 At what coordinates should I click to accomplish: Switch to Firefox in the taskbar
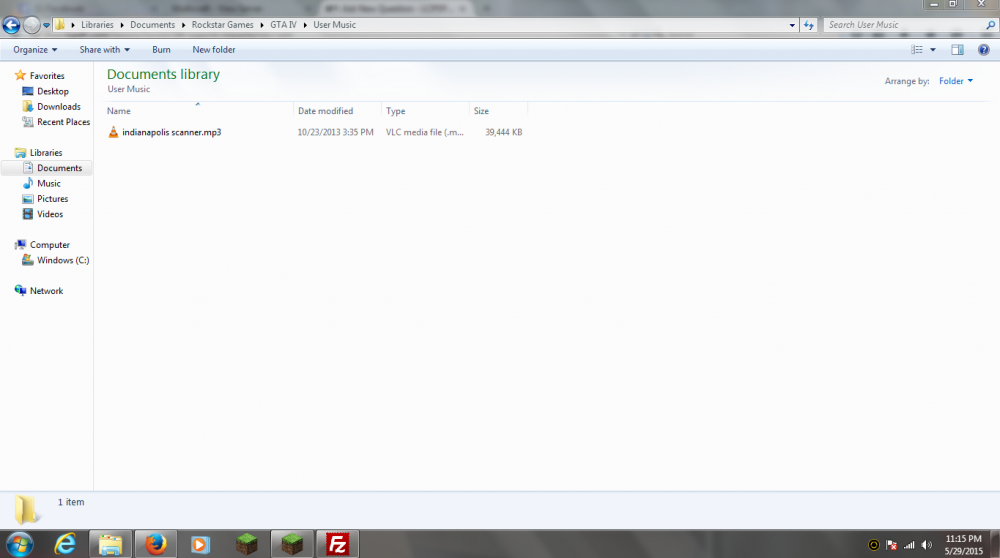click(156, 544)
